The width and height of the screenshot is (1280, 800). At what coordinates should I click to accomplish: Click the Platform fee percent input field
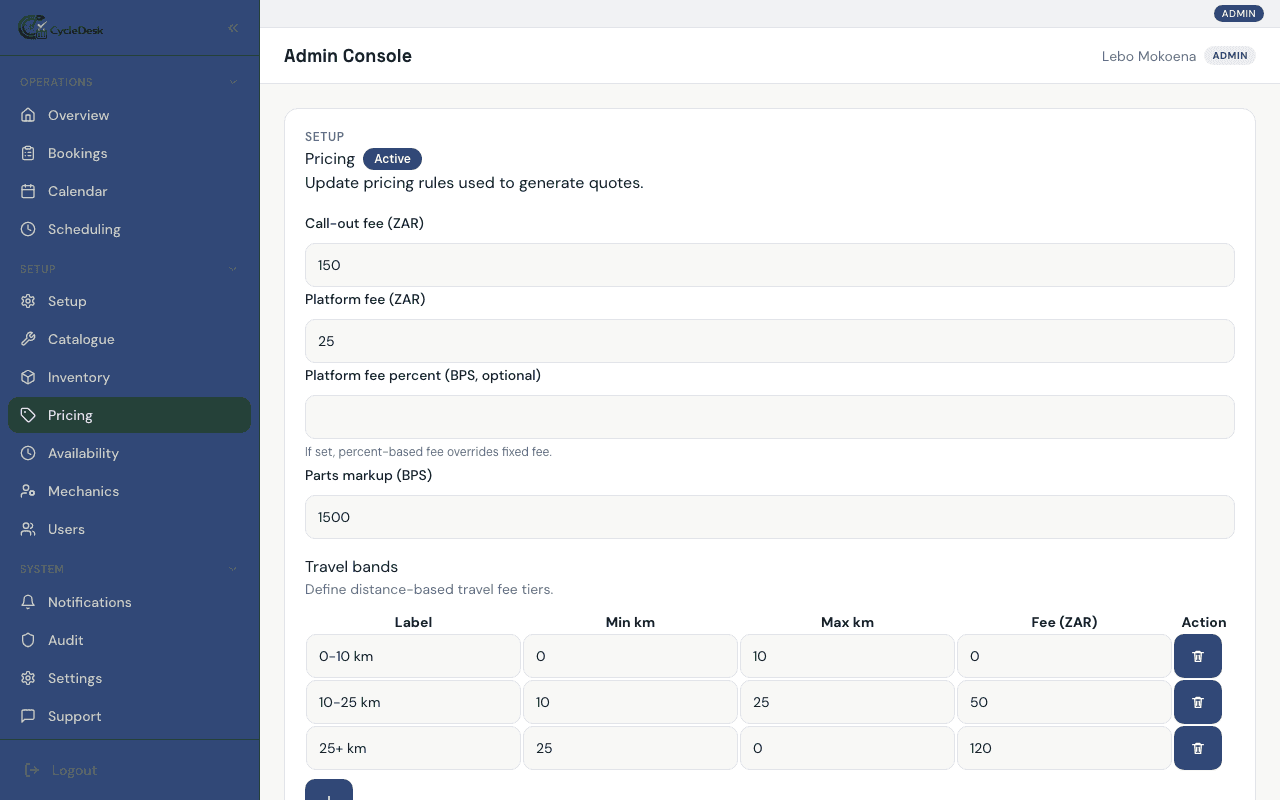(770, 417)
